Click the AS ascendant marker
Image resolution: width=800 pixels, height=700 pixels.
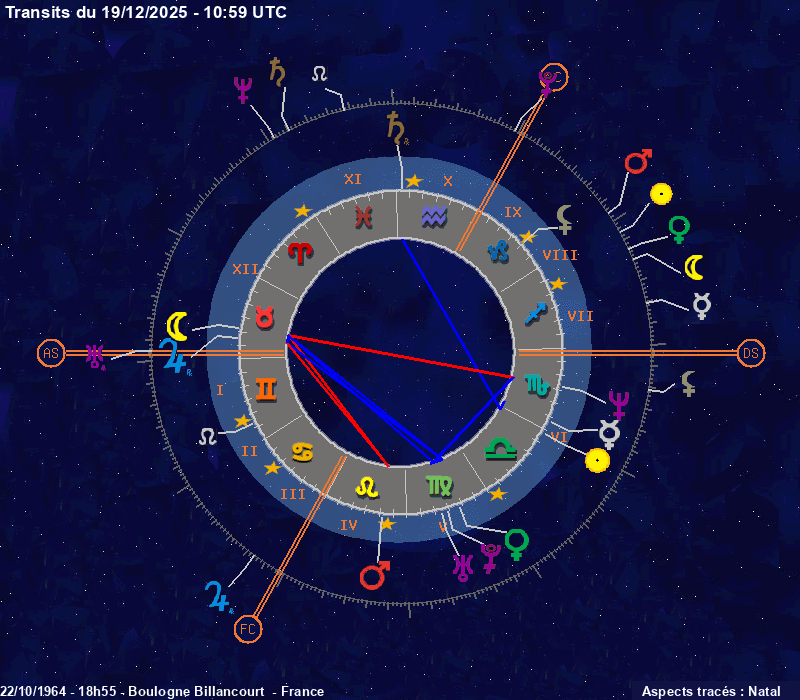50,353
